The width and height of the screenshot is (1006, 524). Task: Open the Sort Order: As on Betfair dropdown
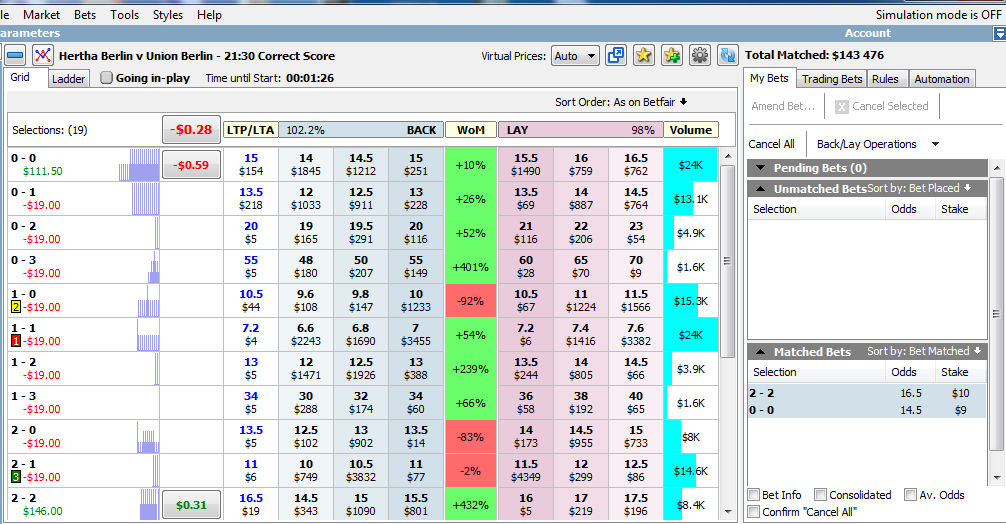pos(621,102)
